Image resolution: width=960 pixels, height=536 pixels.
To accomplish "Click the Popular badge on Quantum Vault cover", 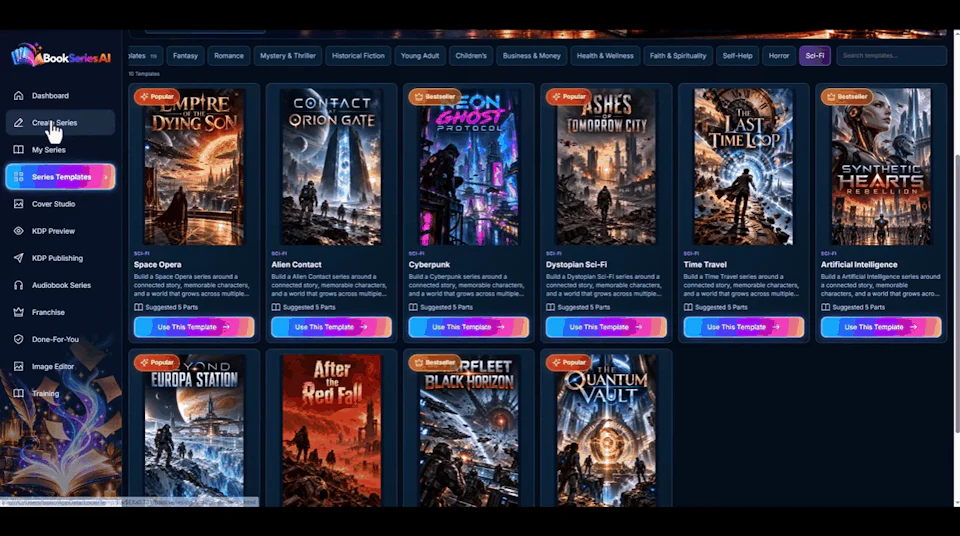I will [x=569, y=362].
